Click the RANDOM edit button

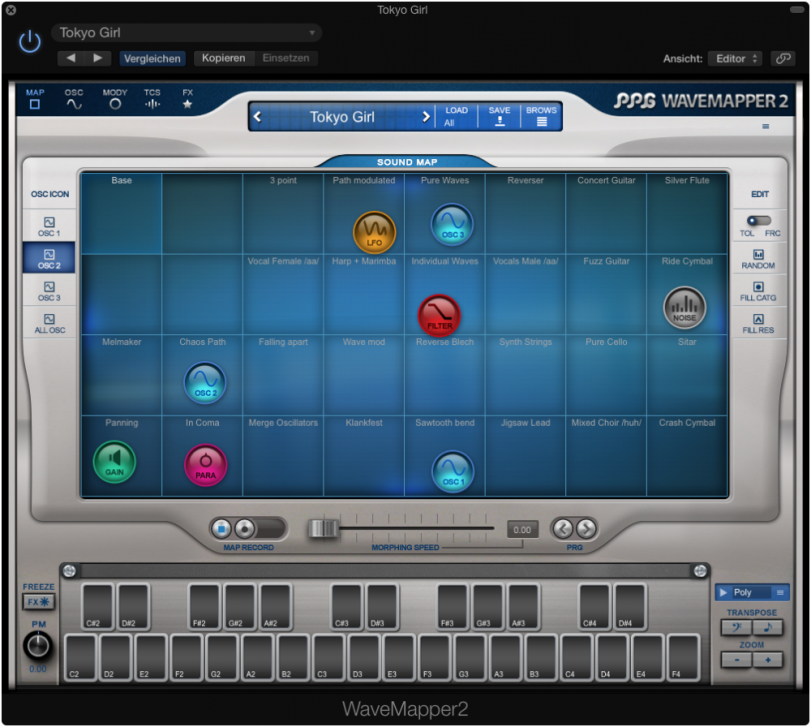pos(758,259)
